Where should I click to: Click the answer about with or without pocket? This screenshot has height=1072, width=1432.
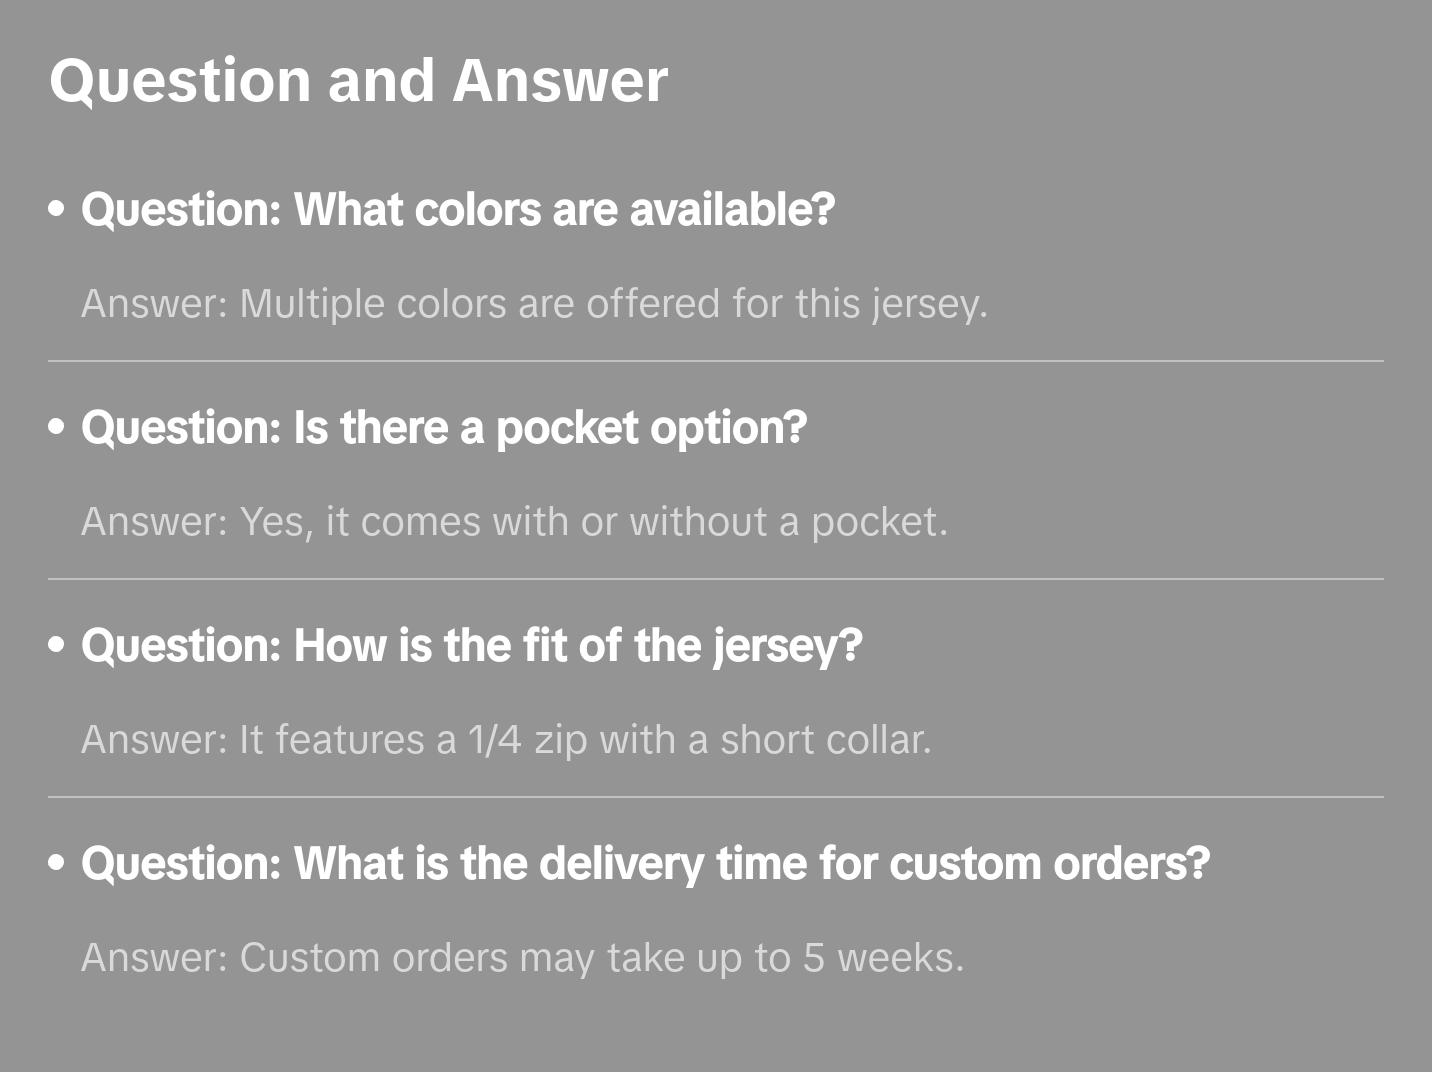[x=514, y=522]
